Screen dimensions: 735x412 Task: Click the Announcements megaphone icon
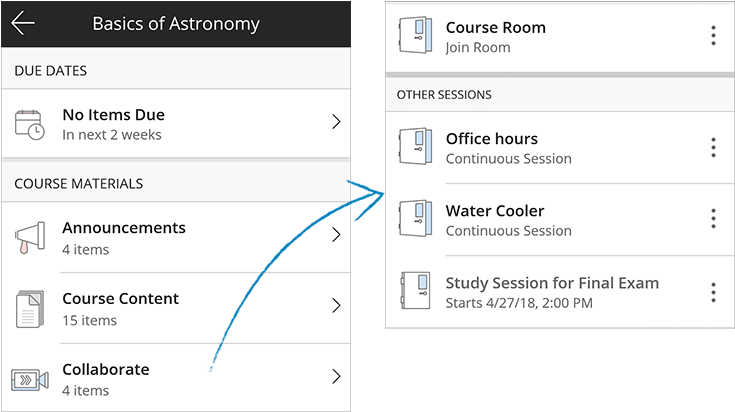point(30,237)
